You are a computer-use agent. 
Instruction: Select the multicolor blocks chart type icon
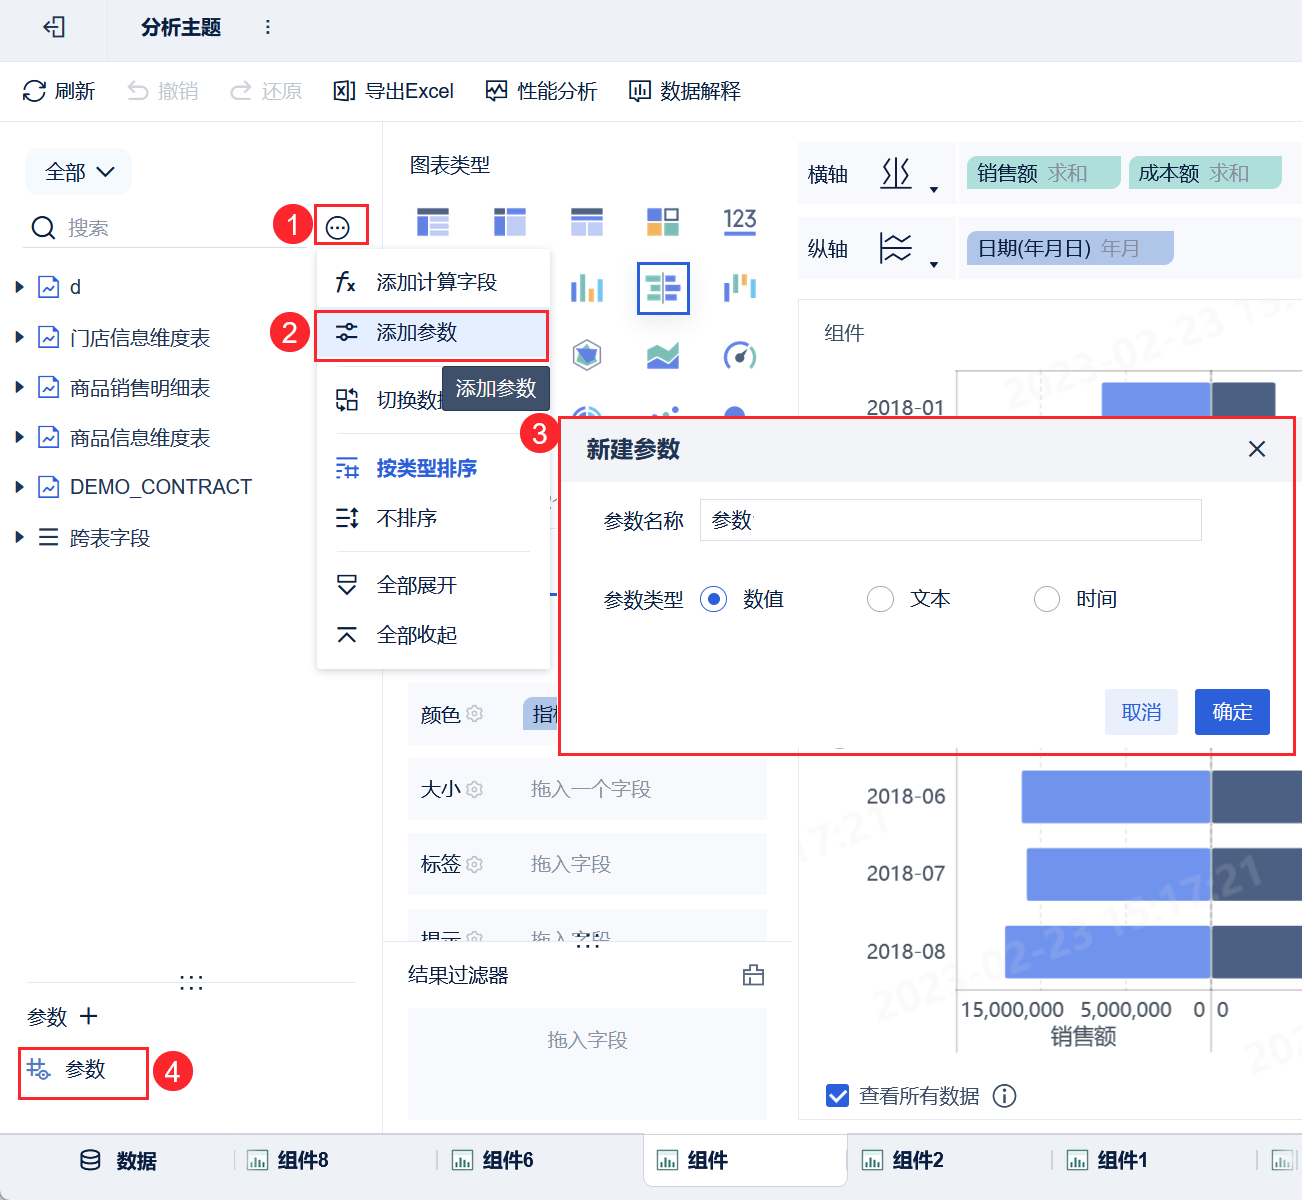coord(663,221)
